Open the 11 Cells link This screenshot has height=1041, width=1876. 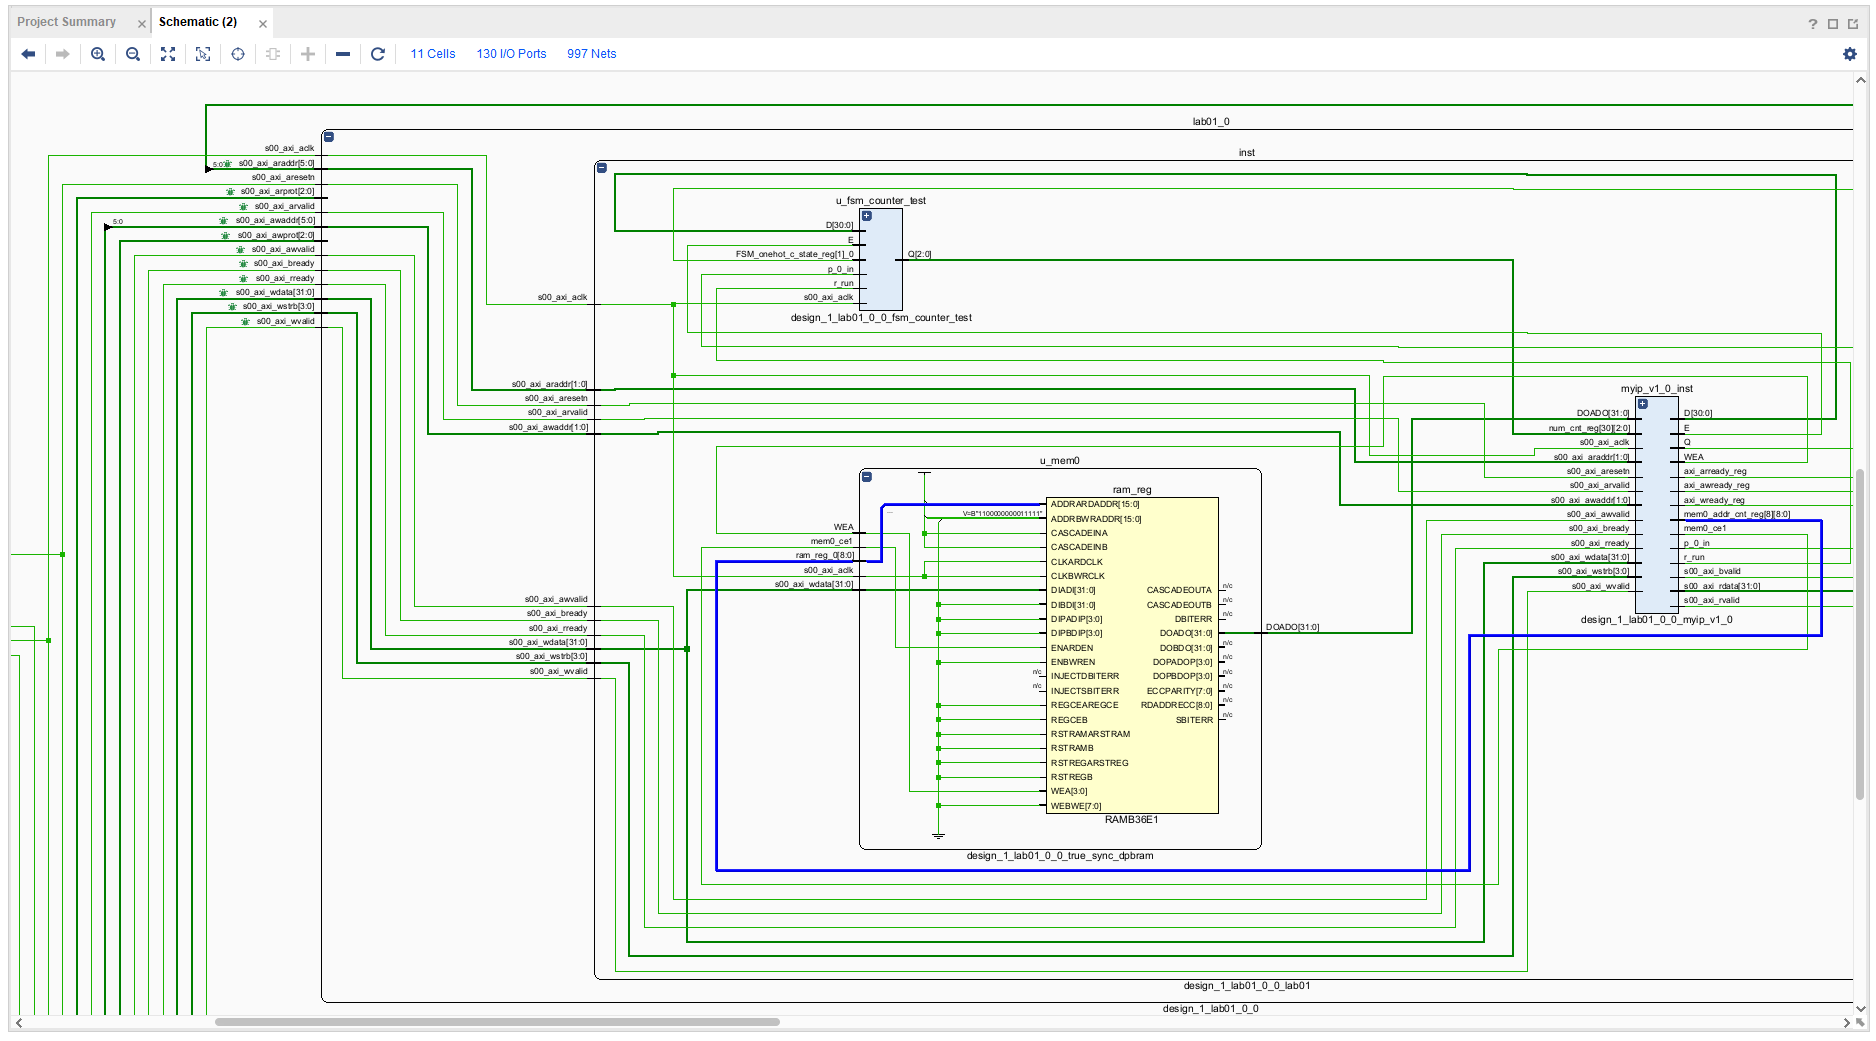point(433,54)
